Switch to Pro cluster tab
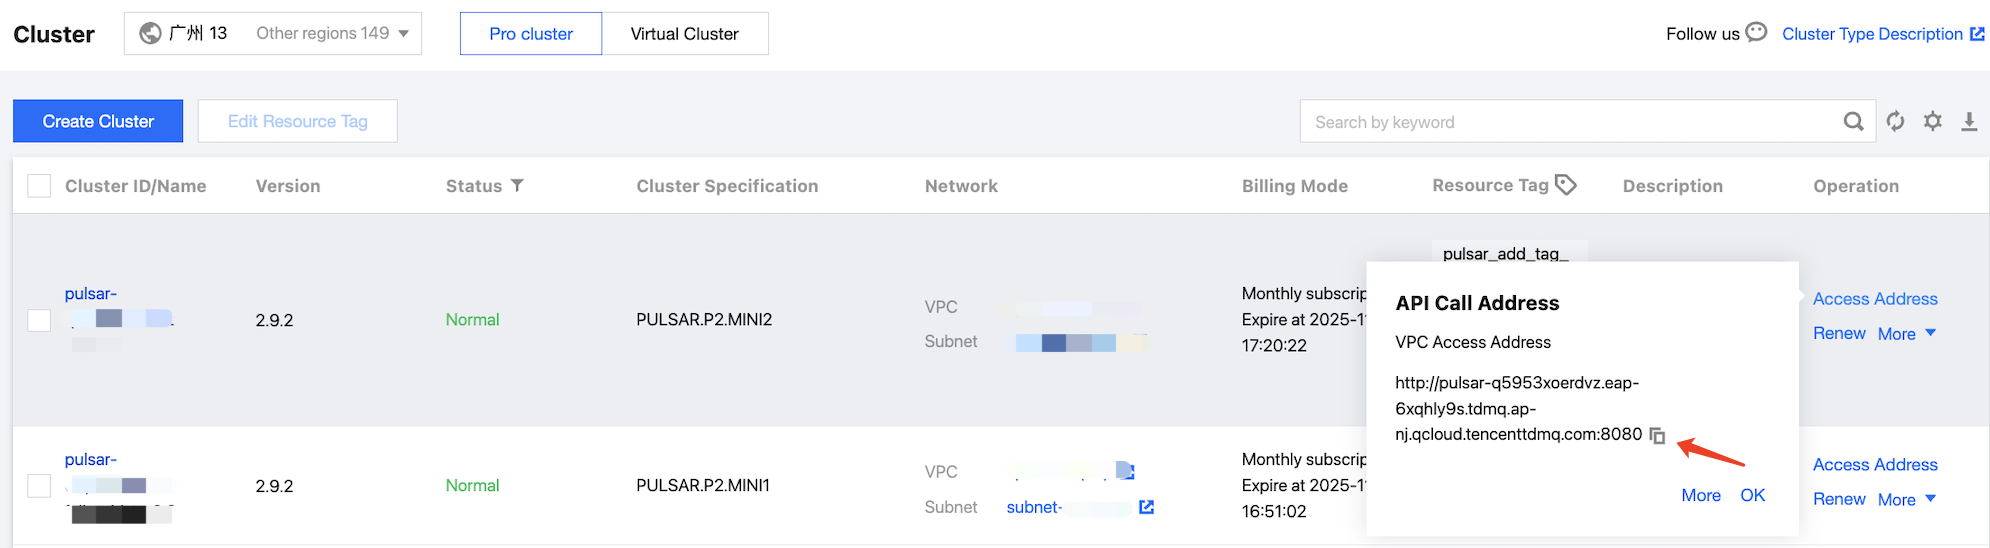This screenshot has width=1990, height=548. (x=531, y=34)
